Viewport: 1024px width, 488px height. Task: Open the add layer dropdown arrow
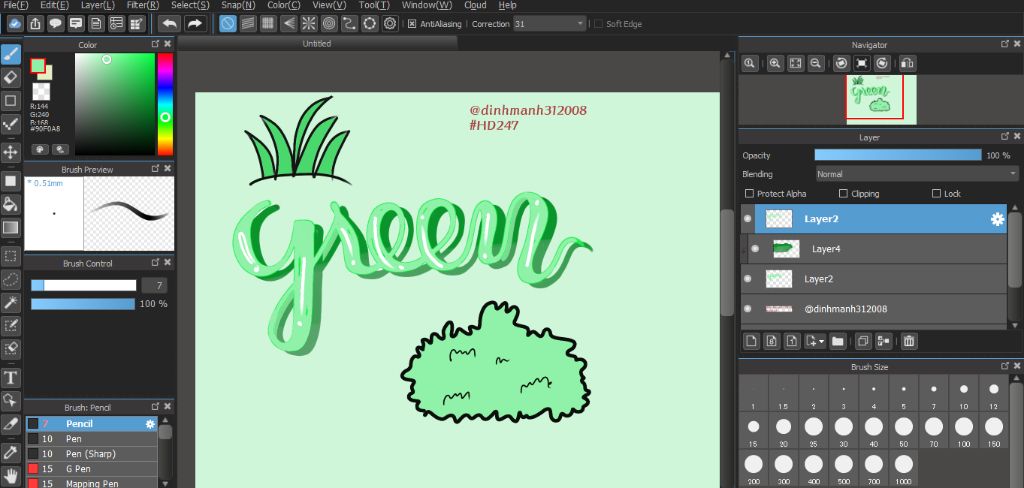(821, 341)
